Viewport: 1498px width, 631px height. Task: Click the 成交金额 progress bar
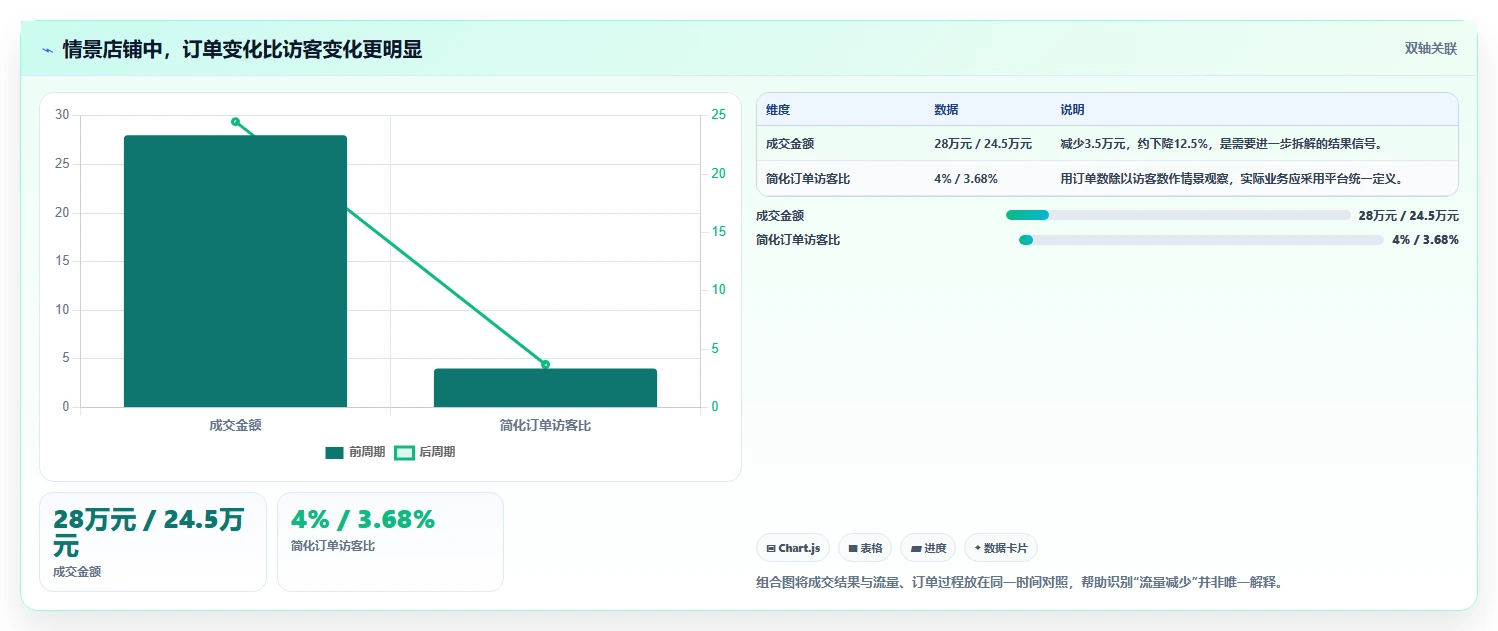1178,215
